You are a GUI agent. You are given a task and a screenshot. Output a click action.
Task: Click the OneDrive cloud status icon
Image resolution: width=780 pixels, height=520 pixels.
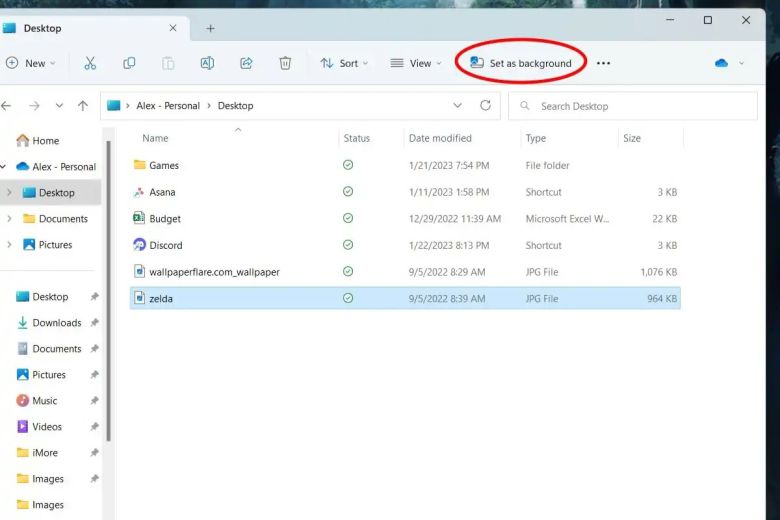[721, 63]
